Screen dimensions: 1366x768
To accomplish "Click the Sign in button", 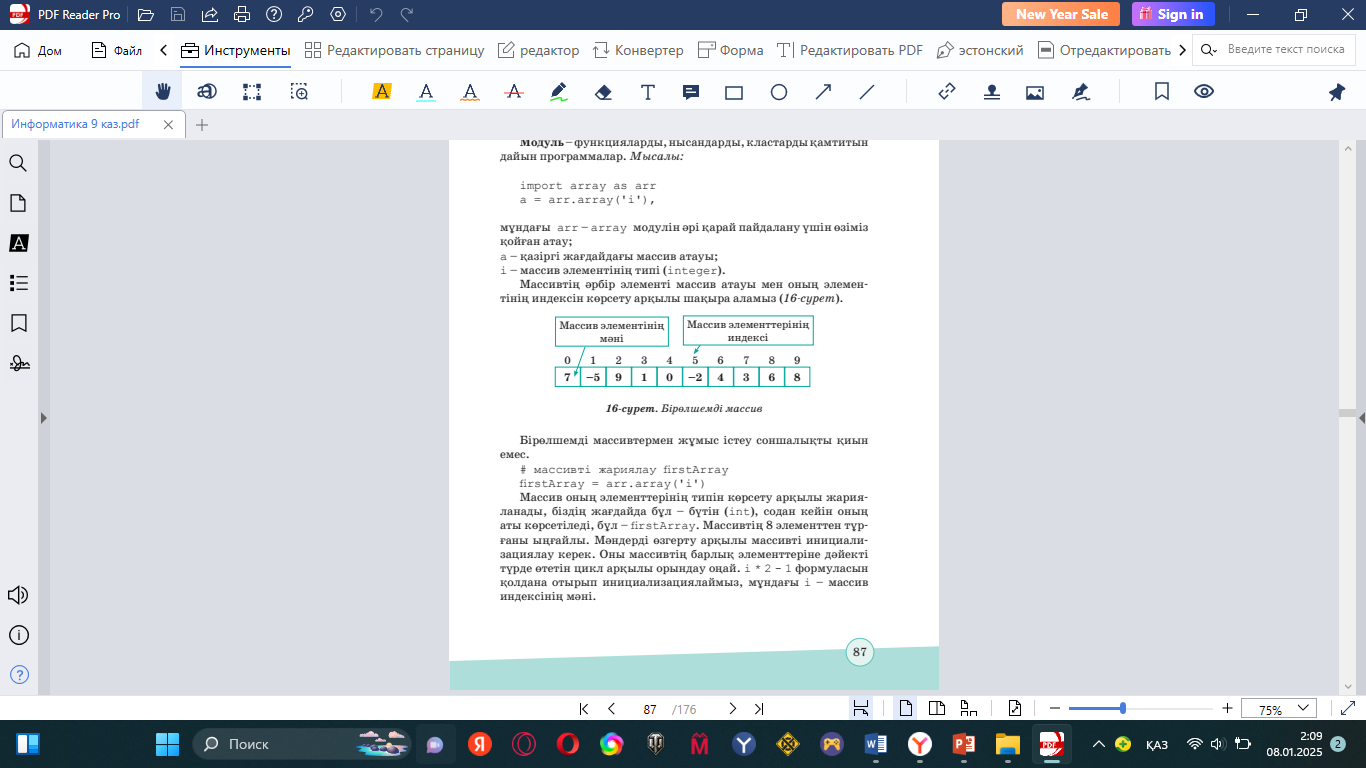I will (x=1173, y=14).
